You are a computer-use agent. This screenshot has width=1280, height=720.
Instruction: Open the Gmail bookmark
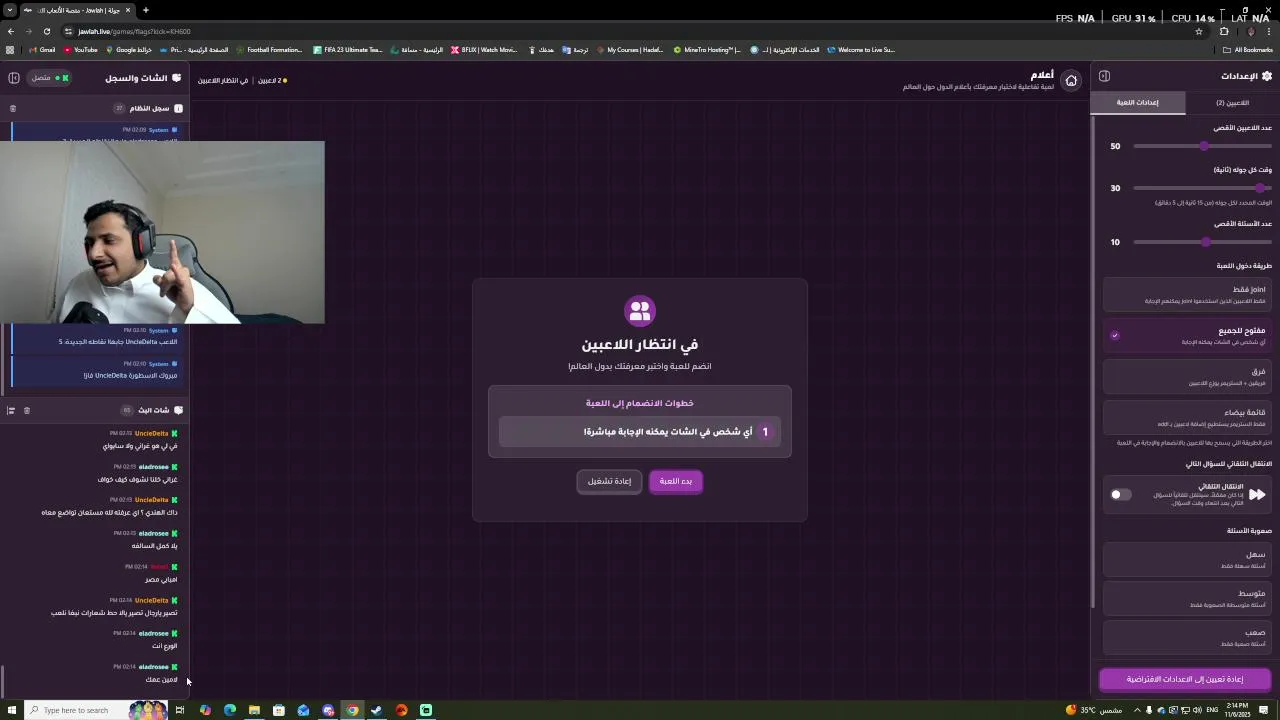(x=42, y=49)
